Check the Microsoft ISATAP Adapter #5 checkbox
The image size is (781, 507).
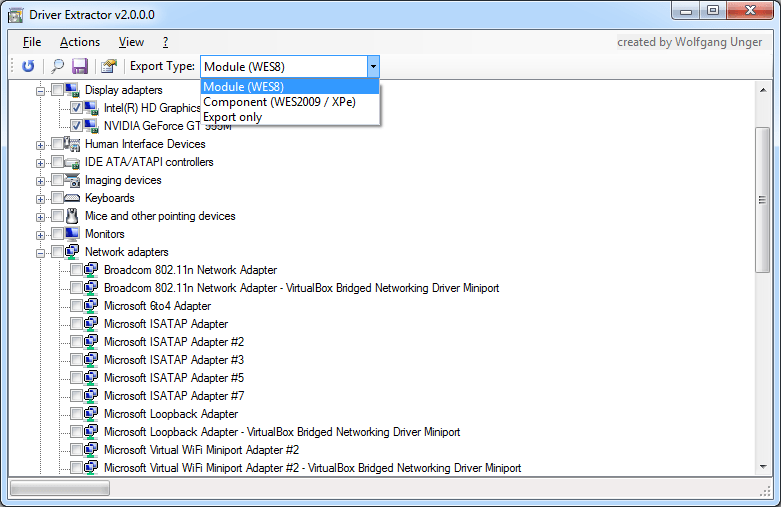[76, 378]
